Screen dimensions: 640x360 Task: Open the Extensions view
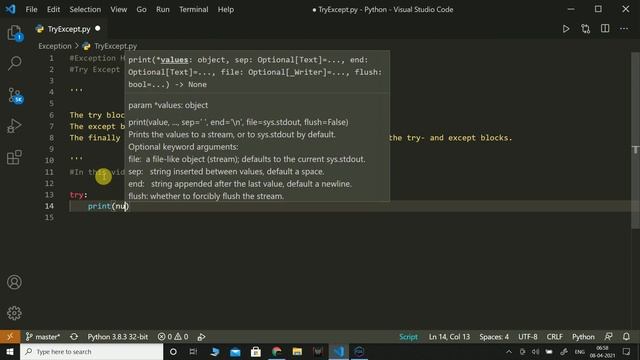tap(15, 157)
